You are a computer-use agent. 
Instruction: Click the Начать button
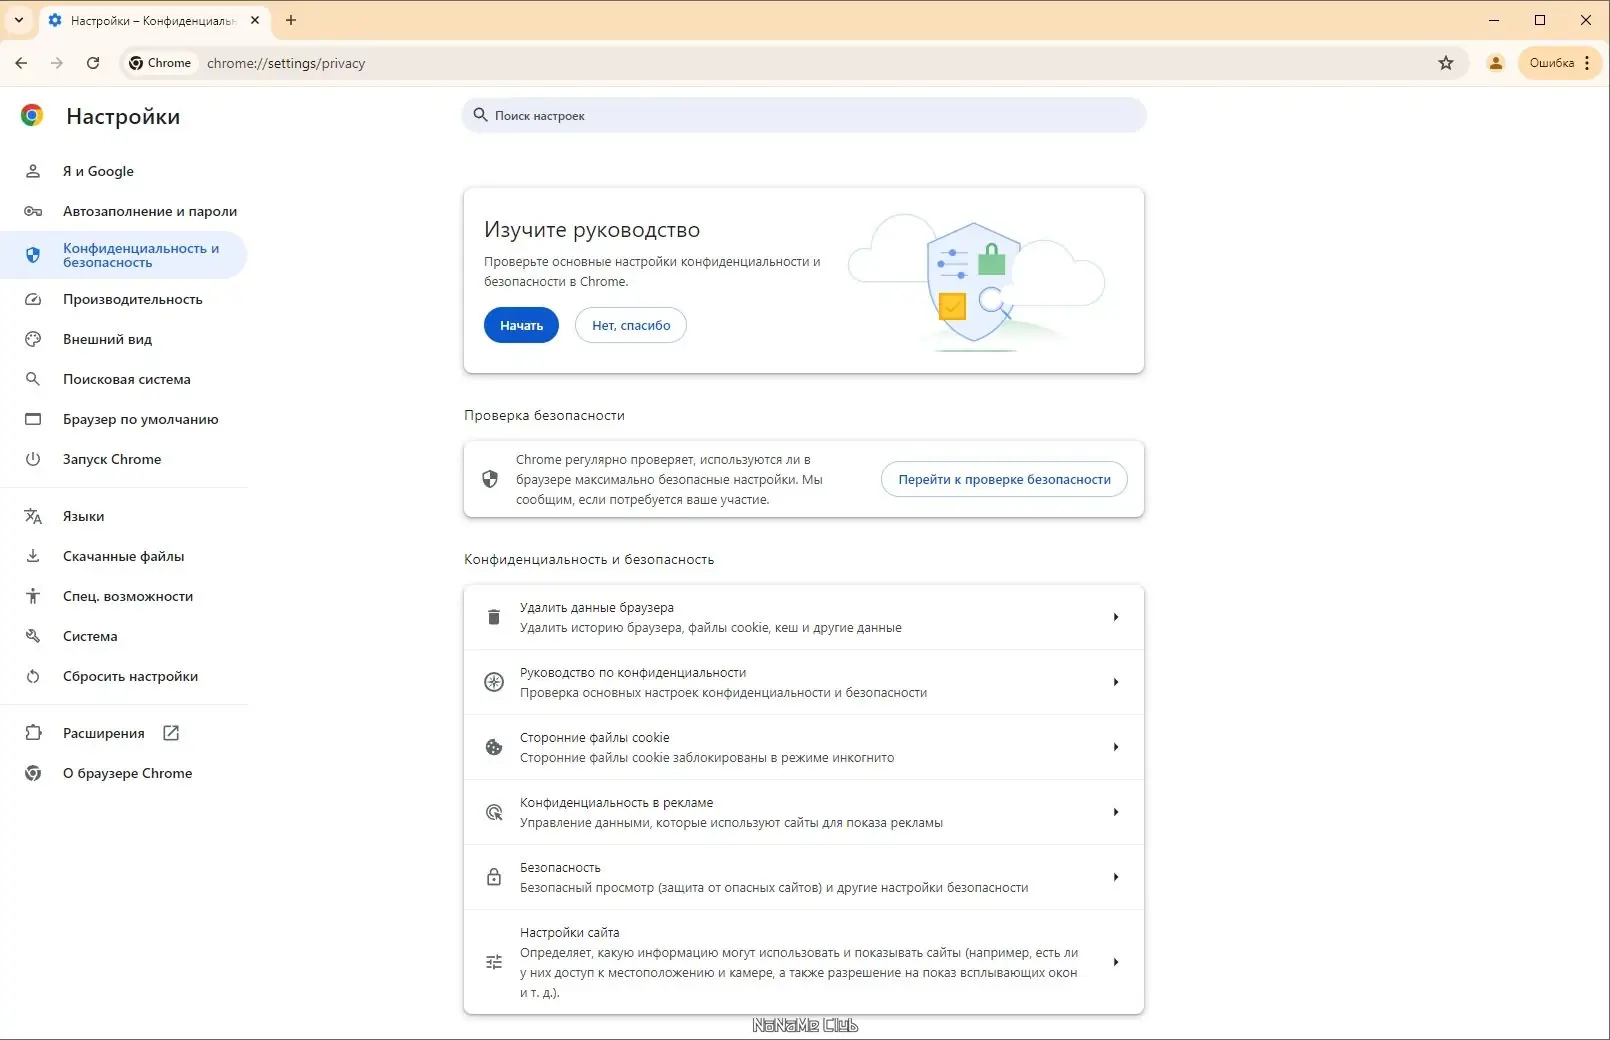520,325
